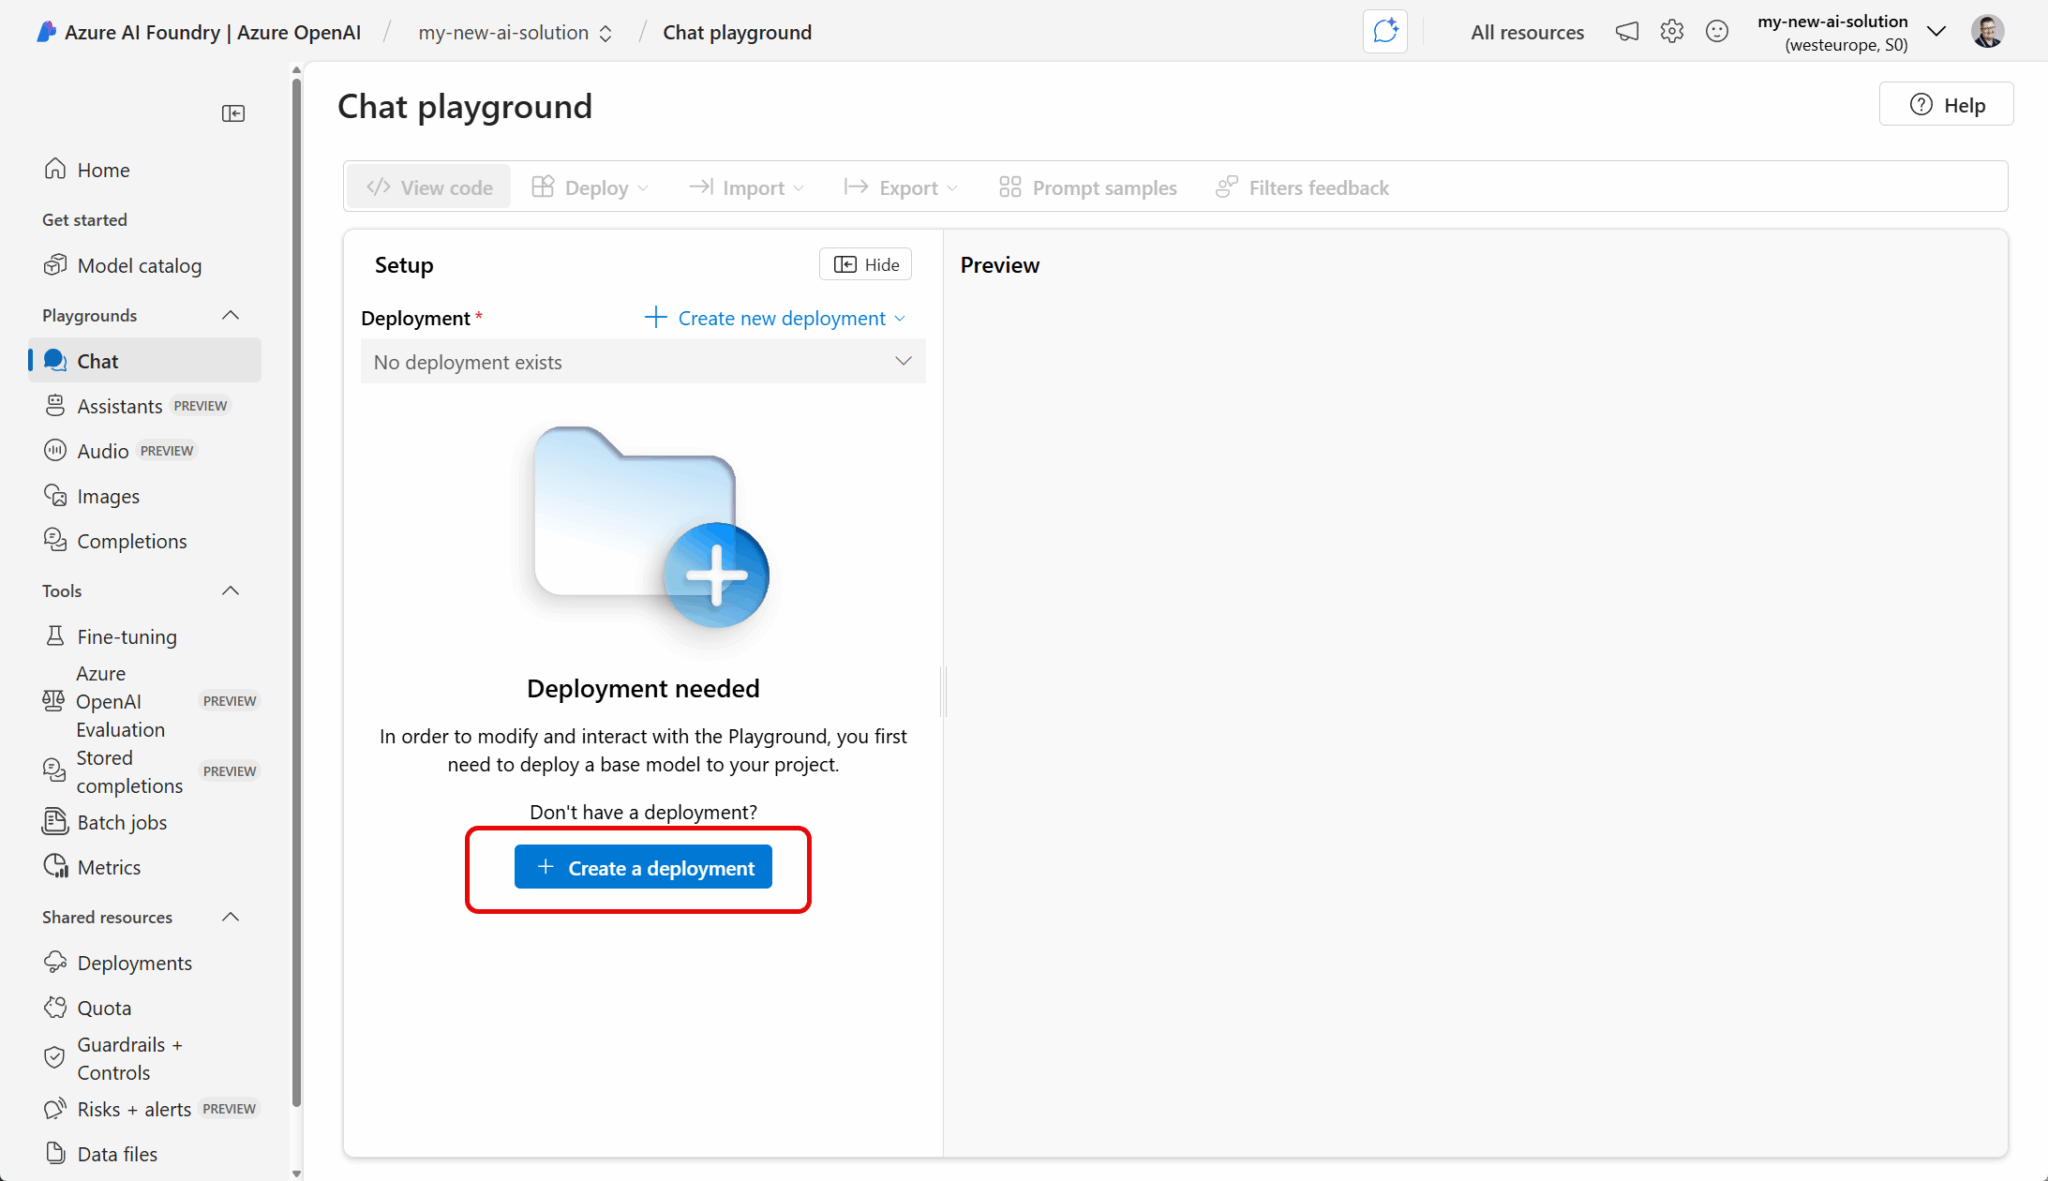Click the announcements megaphone icon
Screen dimensions: 2048x1181
(x=1626, y=31)
